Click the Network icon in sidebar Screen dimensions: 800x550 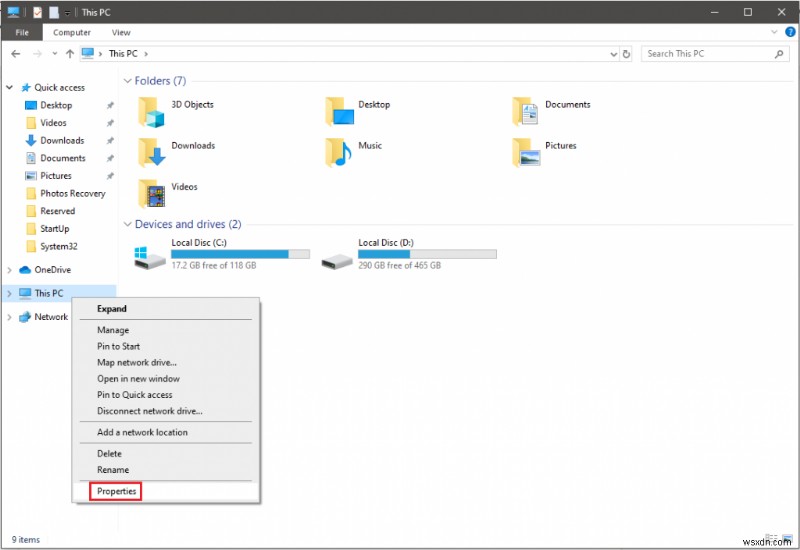25,317
